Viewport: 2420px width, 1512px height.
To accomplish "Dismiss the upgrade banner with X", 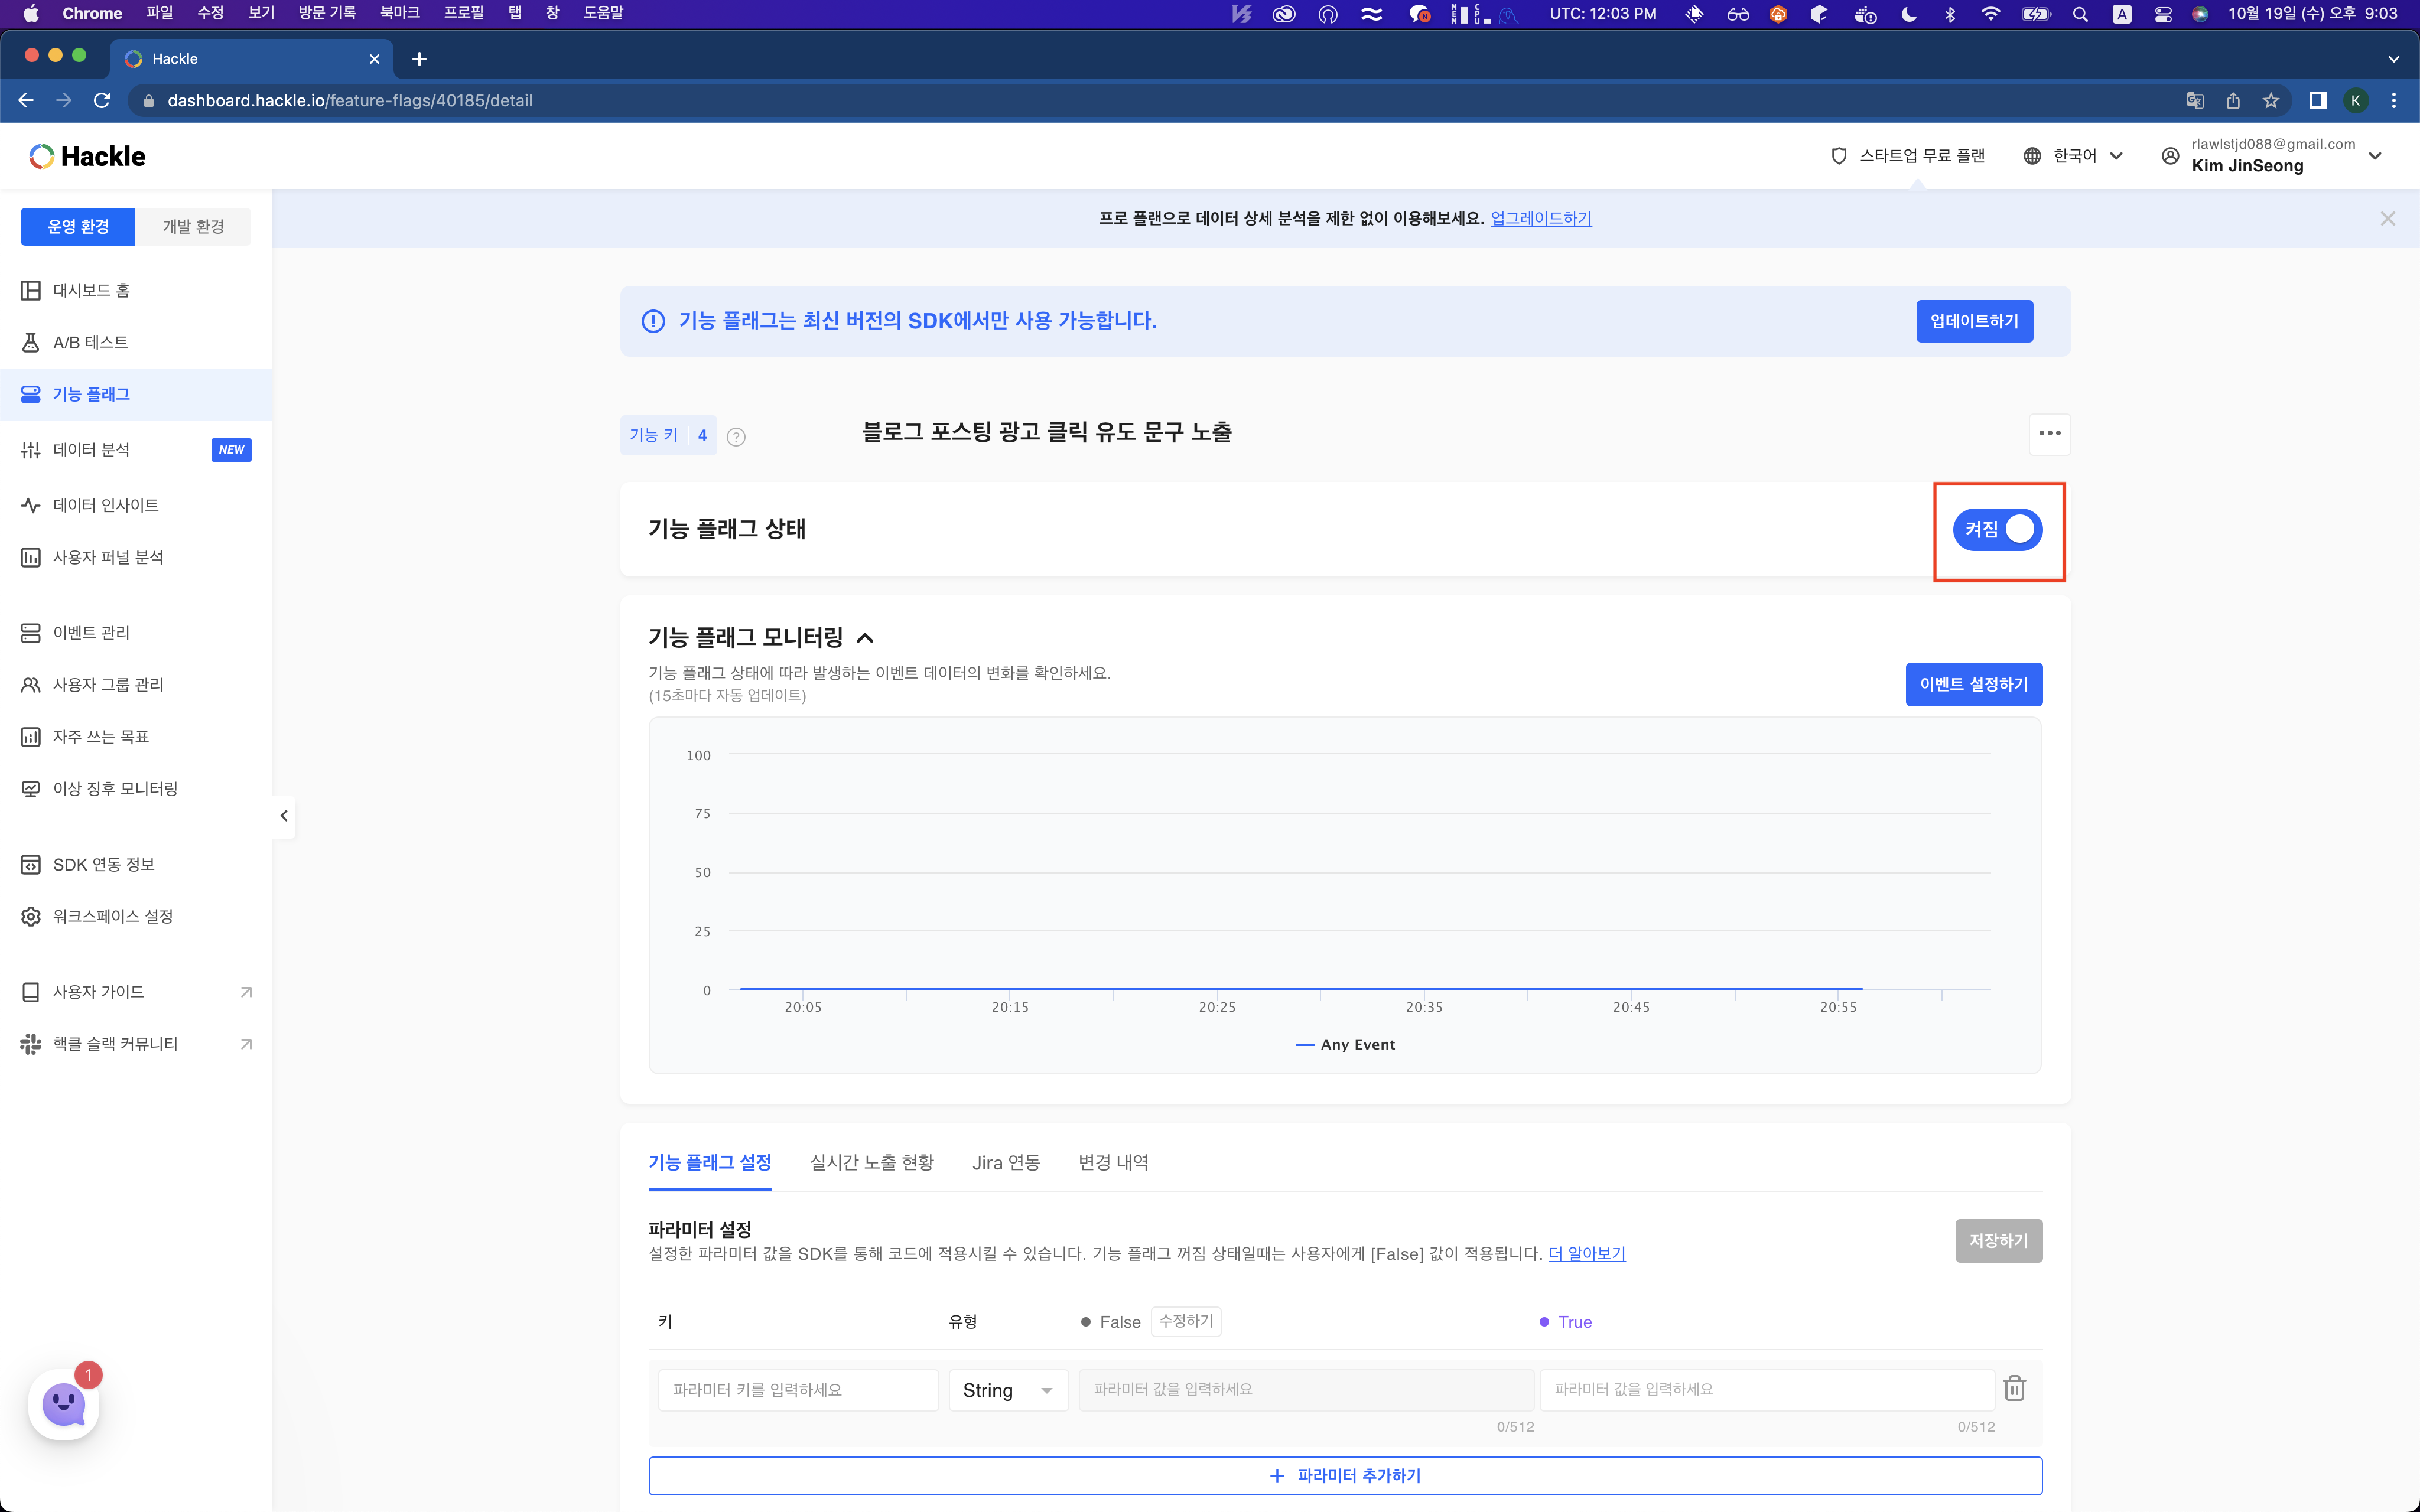I will point(2387,218).
